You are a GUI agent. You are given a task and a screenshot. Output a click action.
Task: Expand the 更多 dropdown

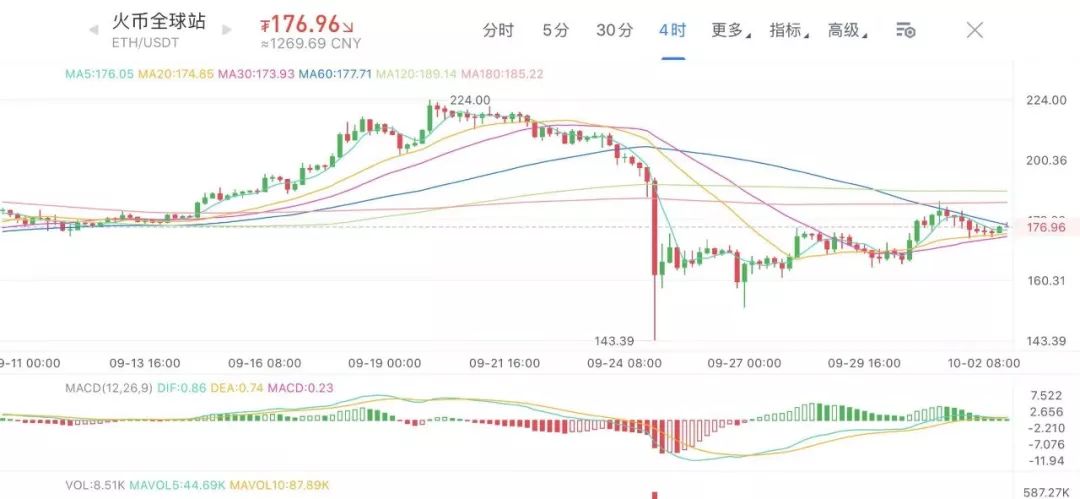731,30
